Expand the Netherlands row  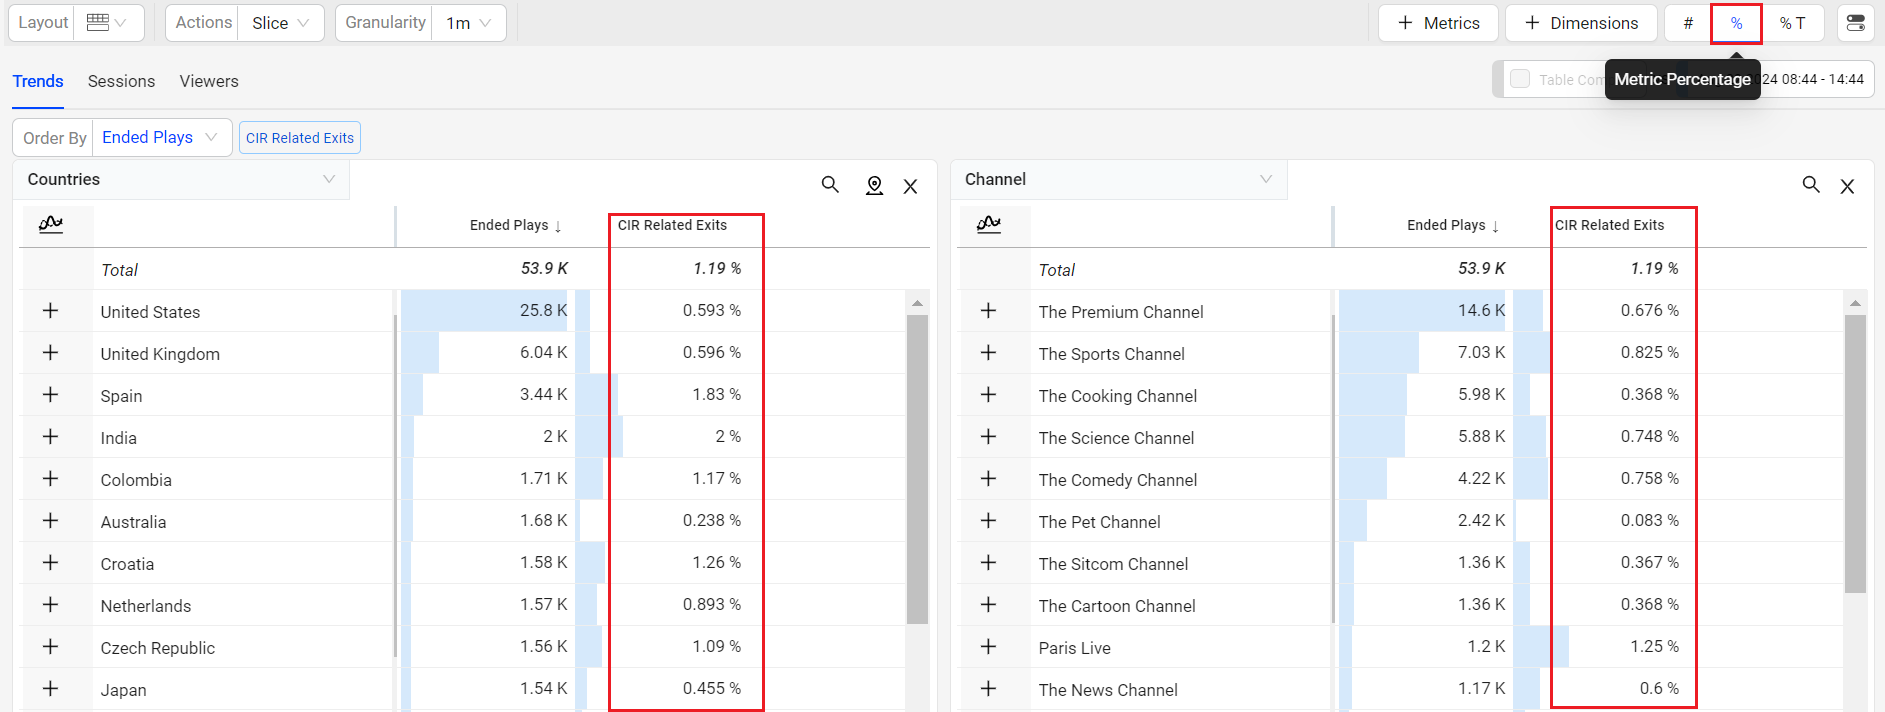click(x=50, y=605)
